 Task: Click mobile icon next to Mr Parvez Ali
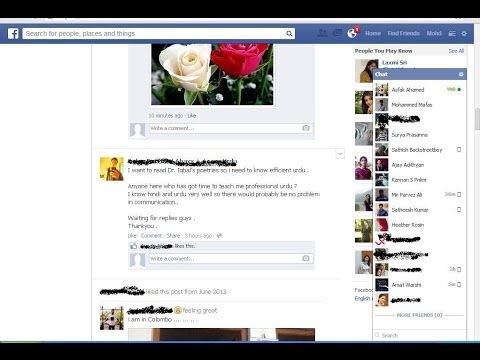coord(459,195)
